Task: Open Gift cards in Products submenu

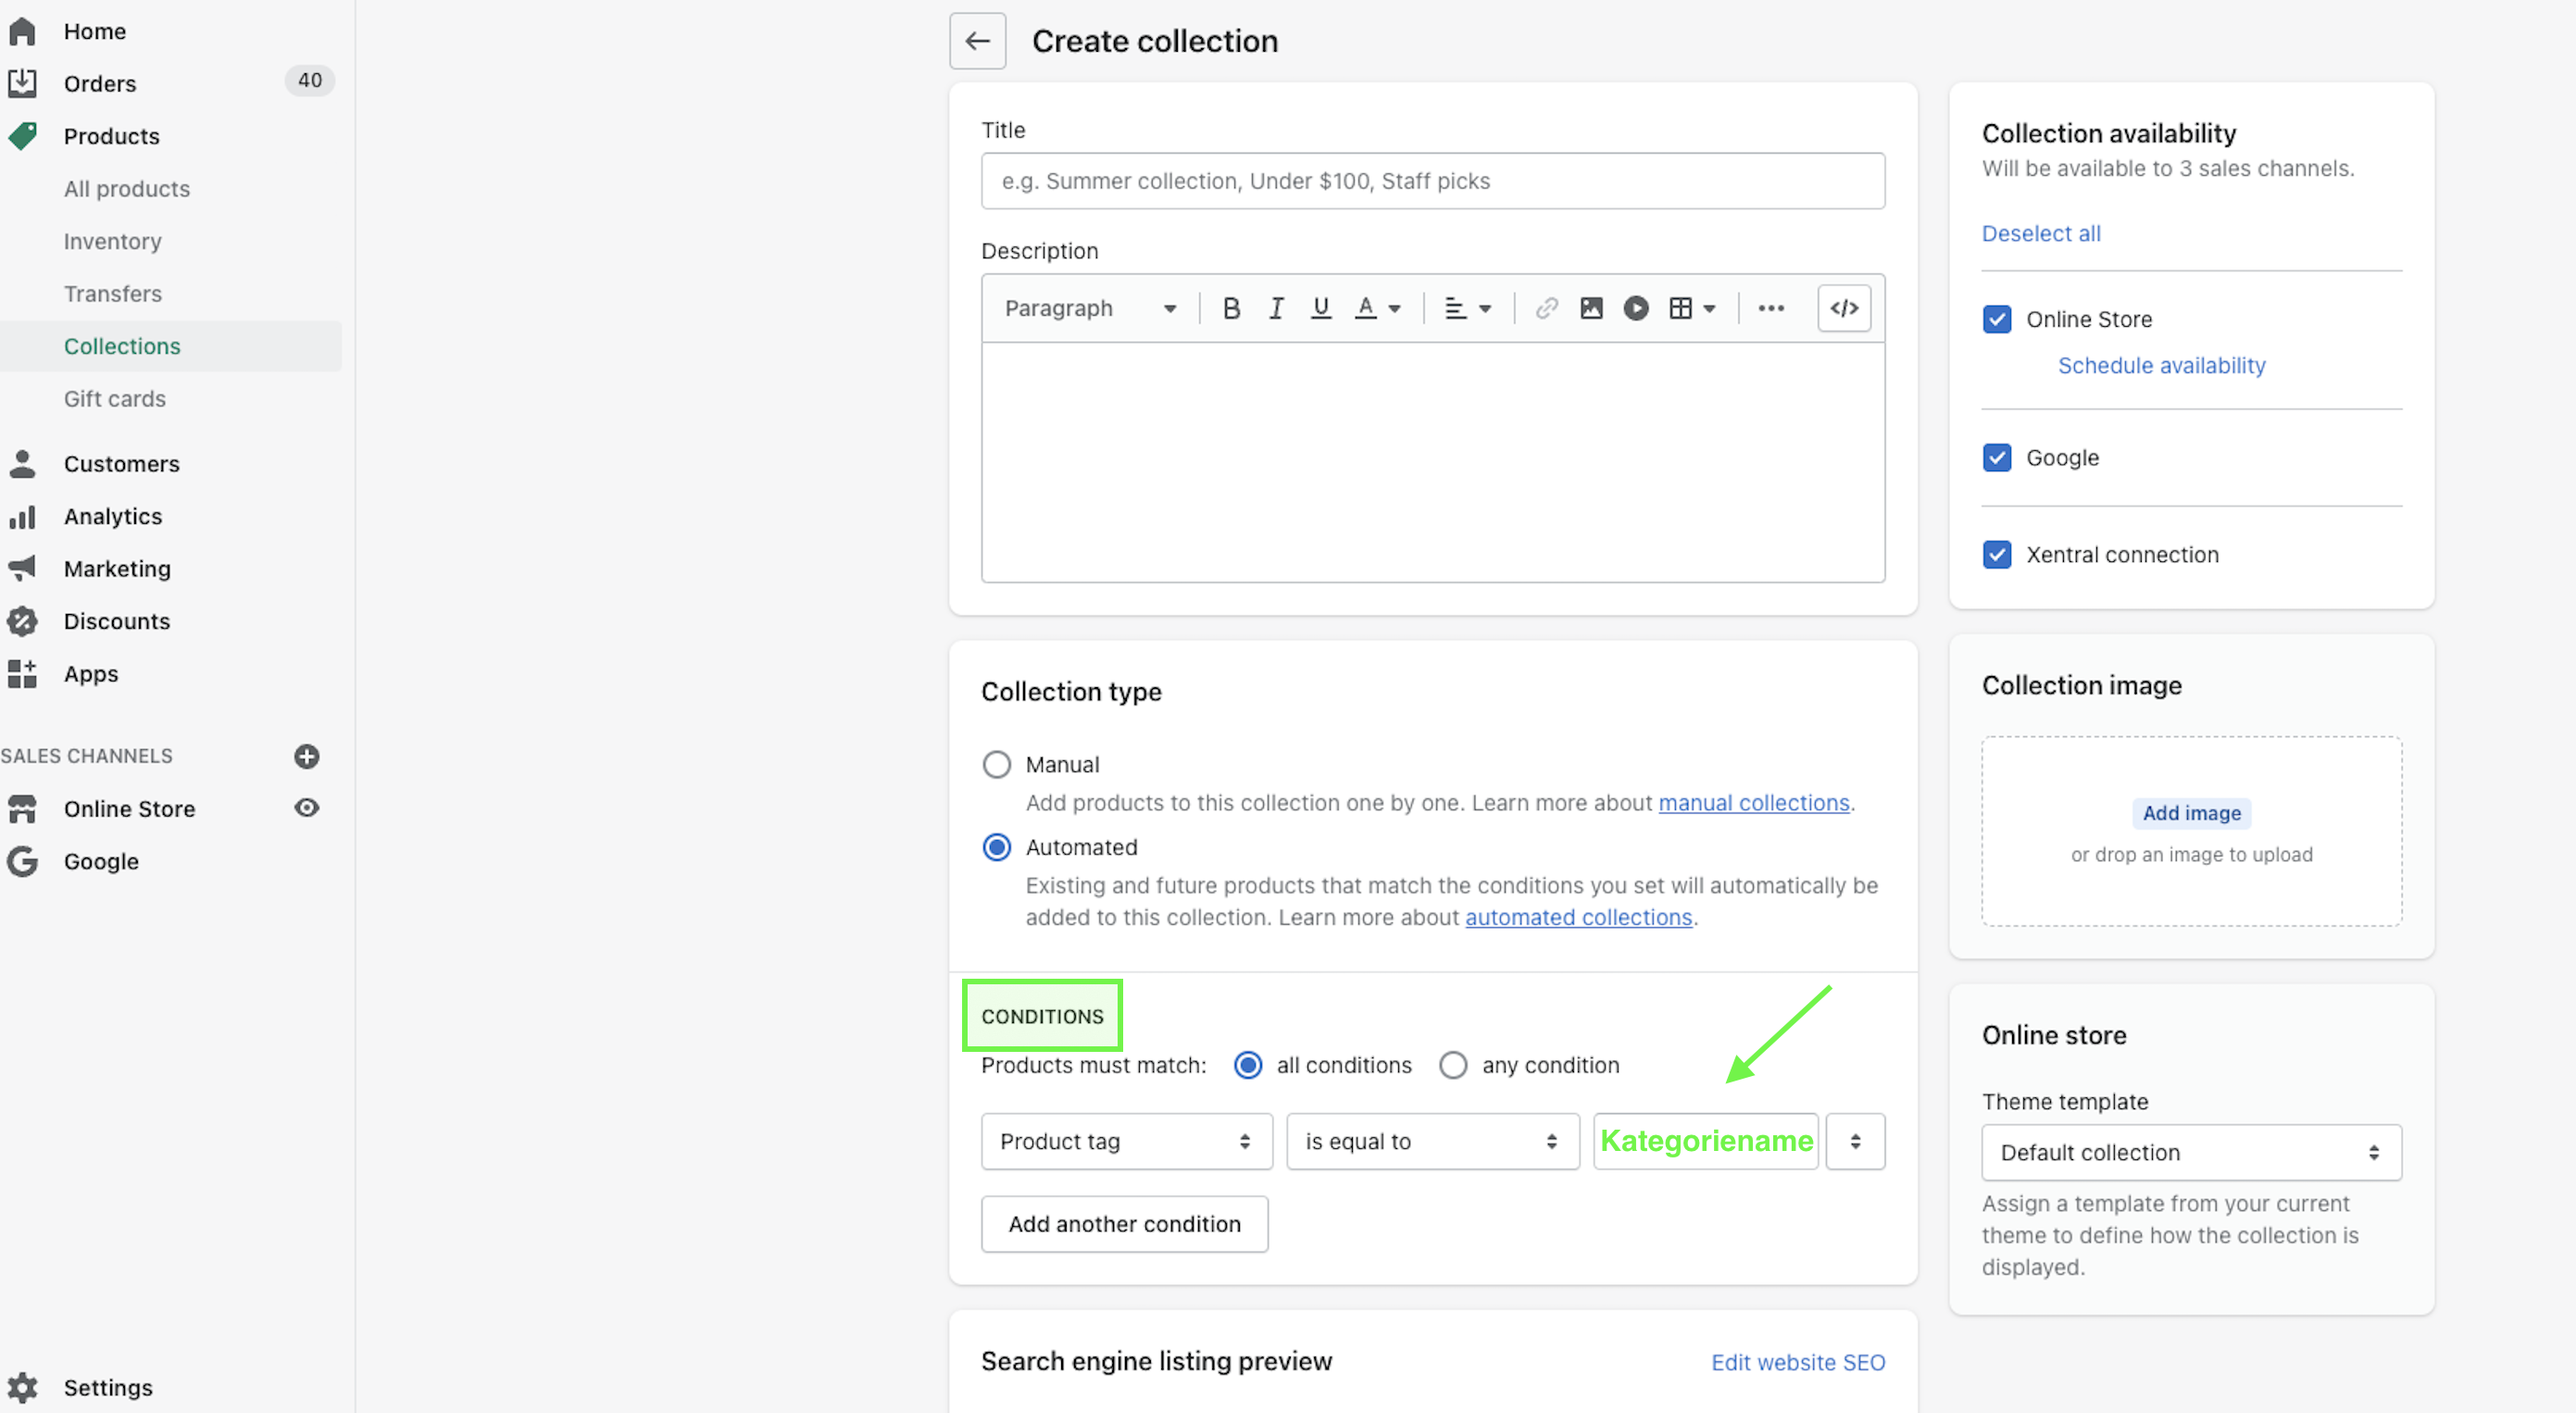Action: click(x=114, y=399)
